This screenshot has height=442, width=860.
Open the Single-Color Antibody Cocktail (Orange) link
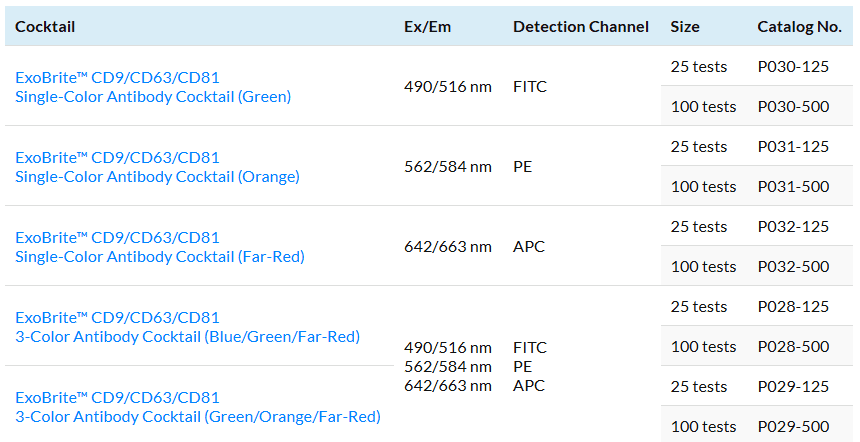[157, 167]
